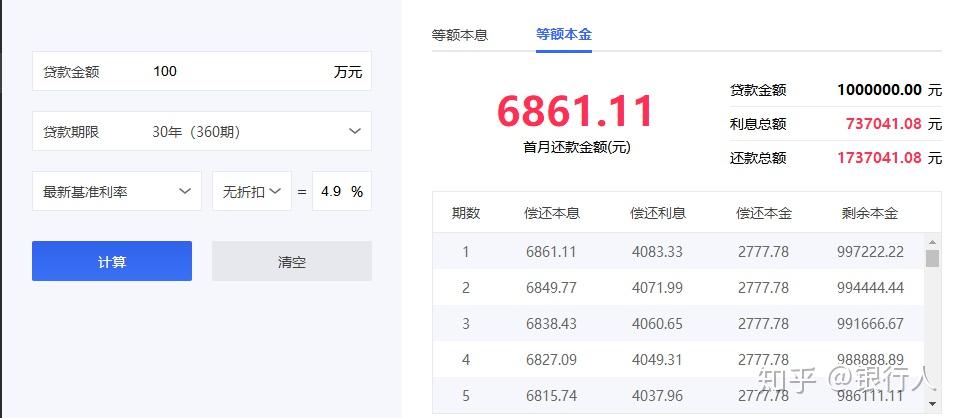Click the 1000000.00 loan amount value
This screenshot has width=962, height=418.
point(879,90)
